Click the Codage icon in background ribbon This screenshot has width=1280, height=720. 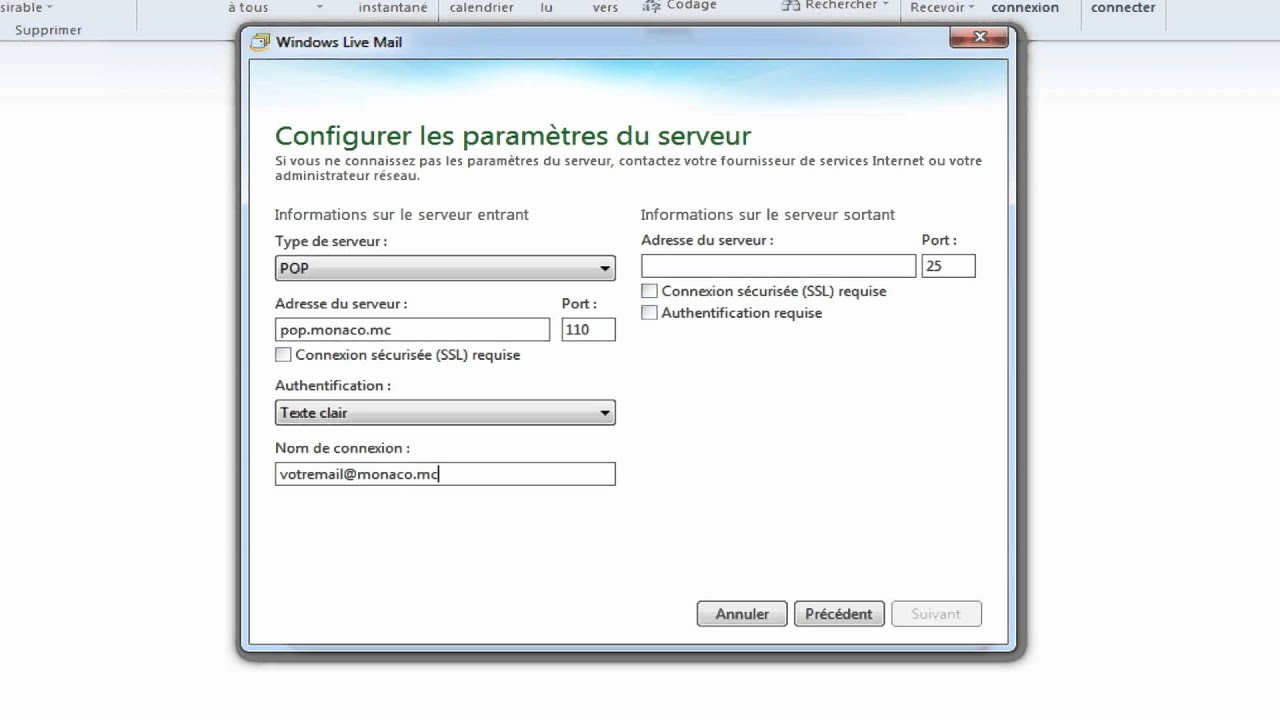point(652,6)
